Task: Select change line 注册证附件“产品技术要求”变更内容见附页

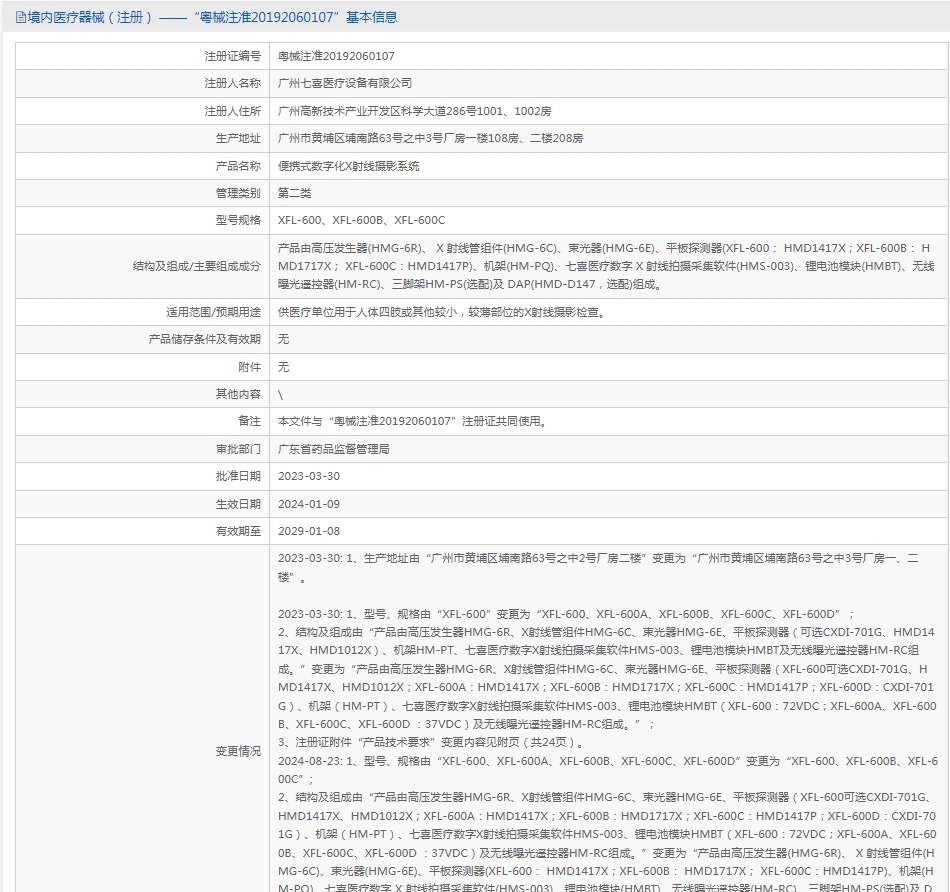Action: [431, 742]
